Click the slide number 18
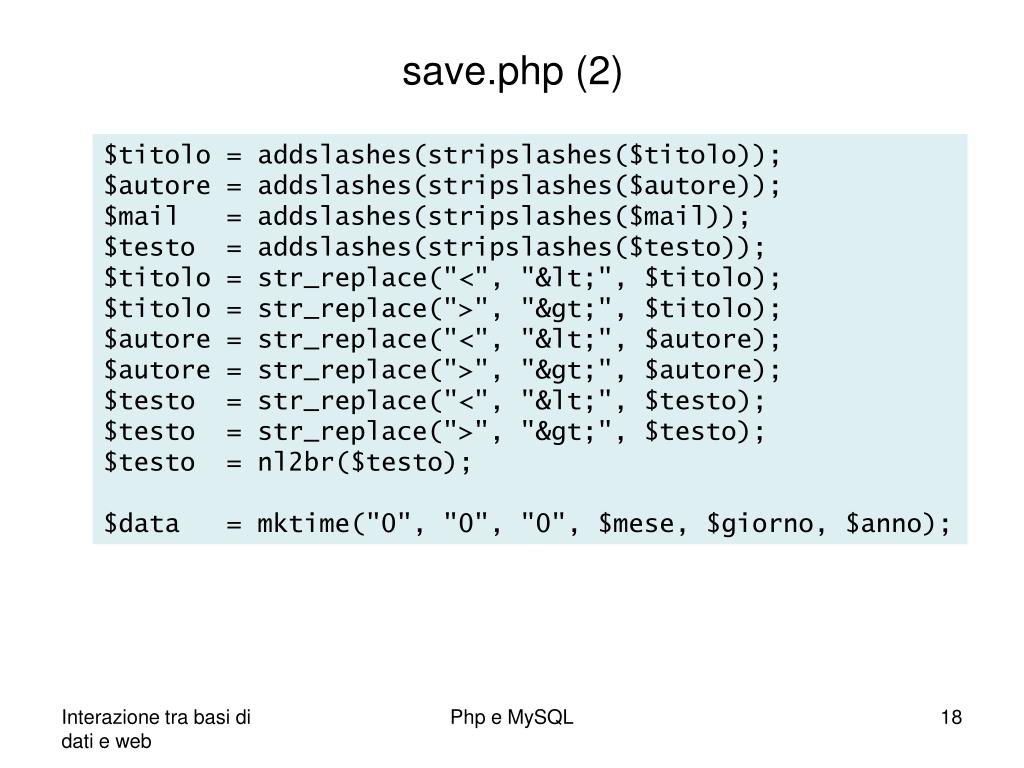The width and height of the screenshot is (1024, 768). click(x=951, y=718)
